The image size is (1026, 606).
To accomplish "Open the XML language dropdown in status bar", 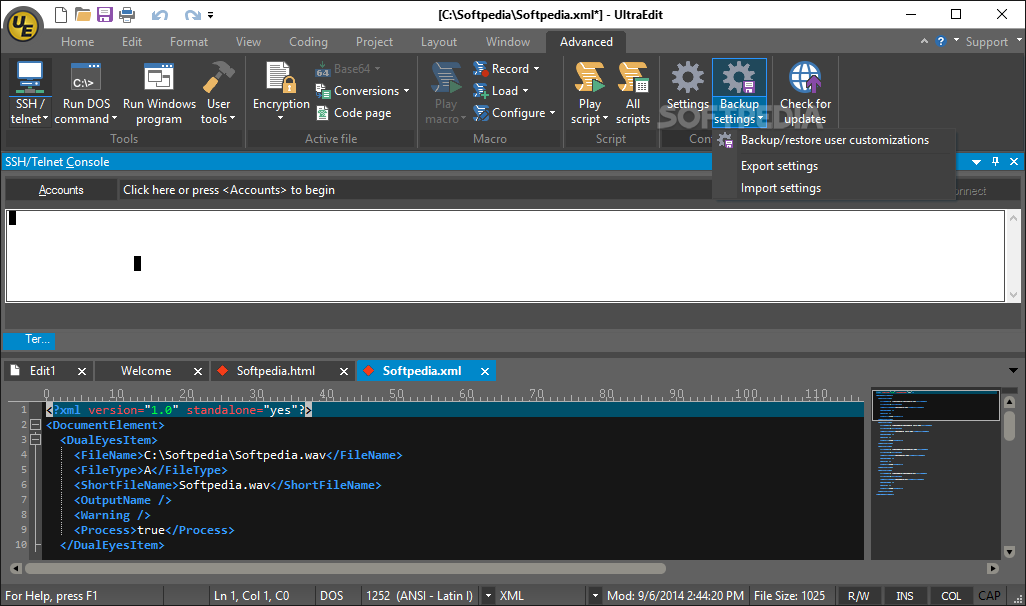I will (x=595, y=596).
